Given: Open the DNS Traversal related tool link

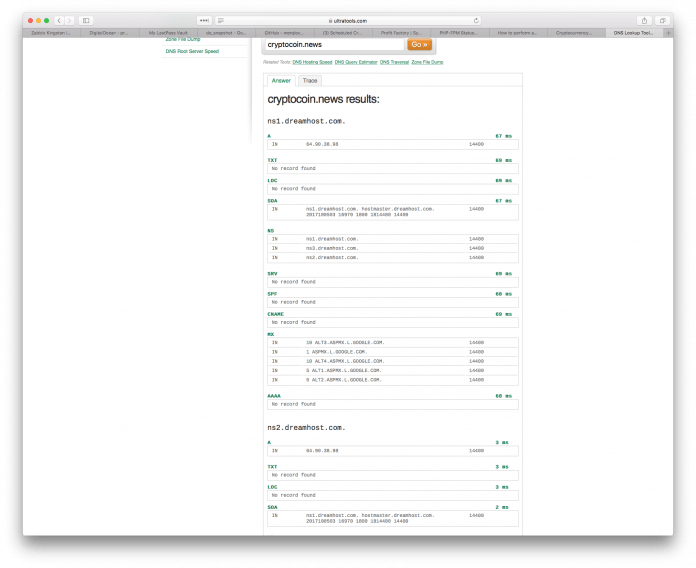Looking at the screenshot, I should coord(394,62).
